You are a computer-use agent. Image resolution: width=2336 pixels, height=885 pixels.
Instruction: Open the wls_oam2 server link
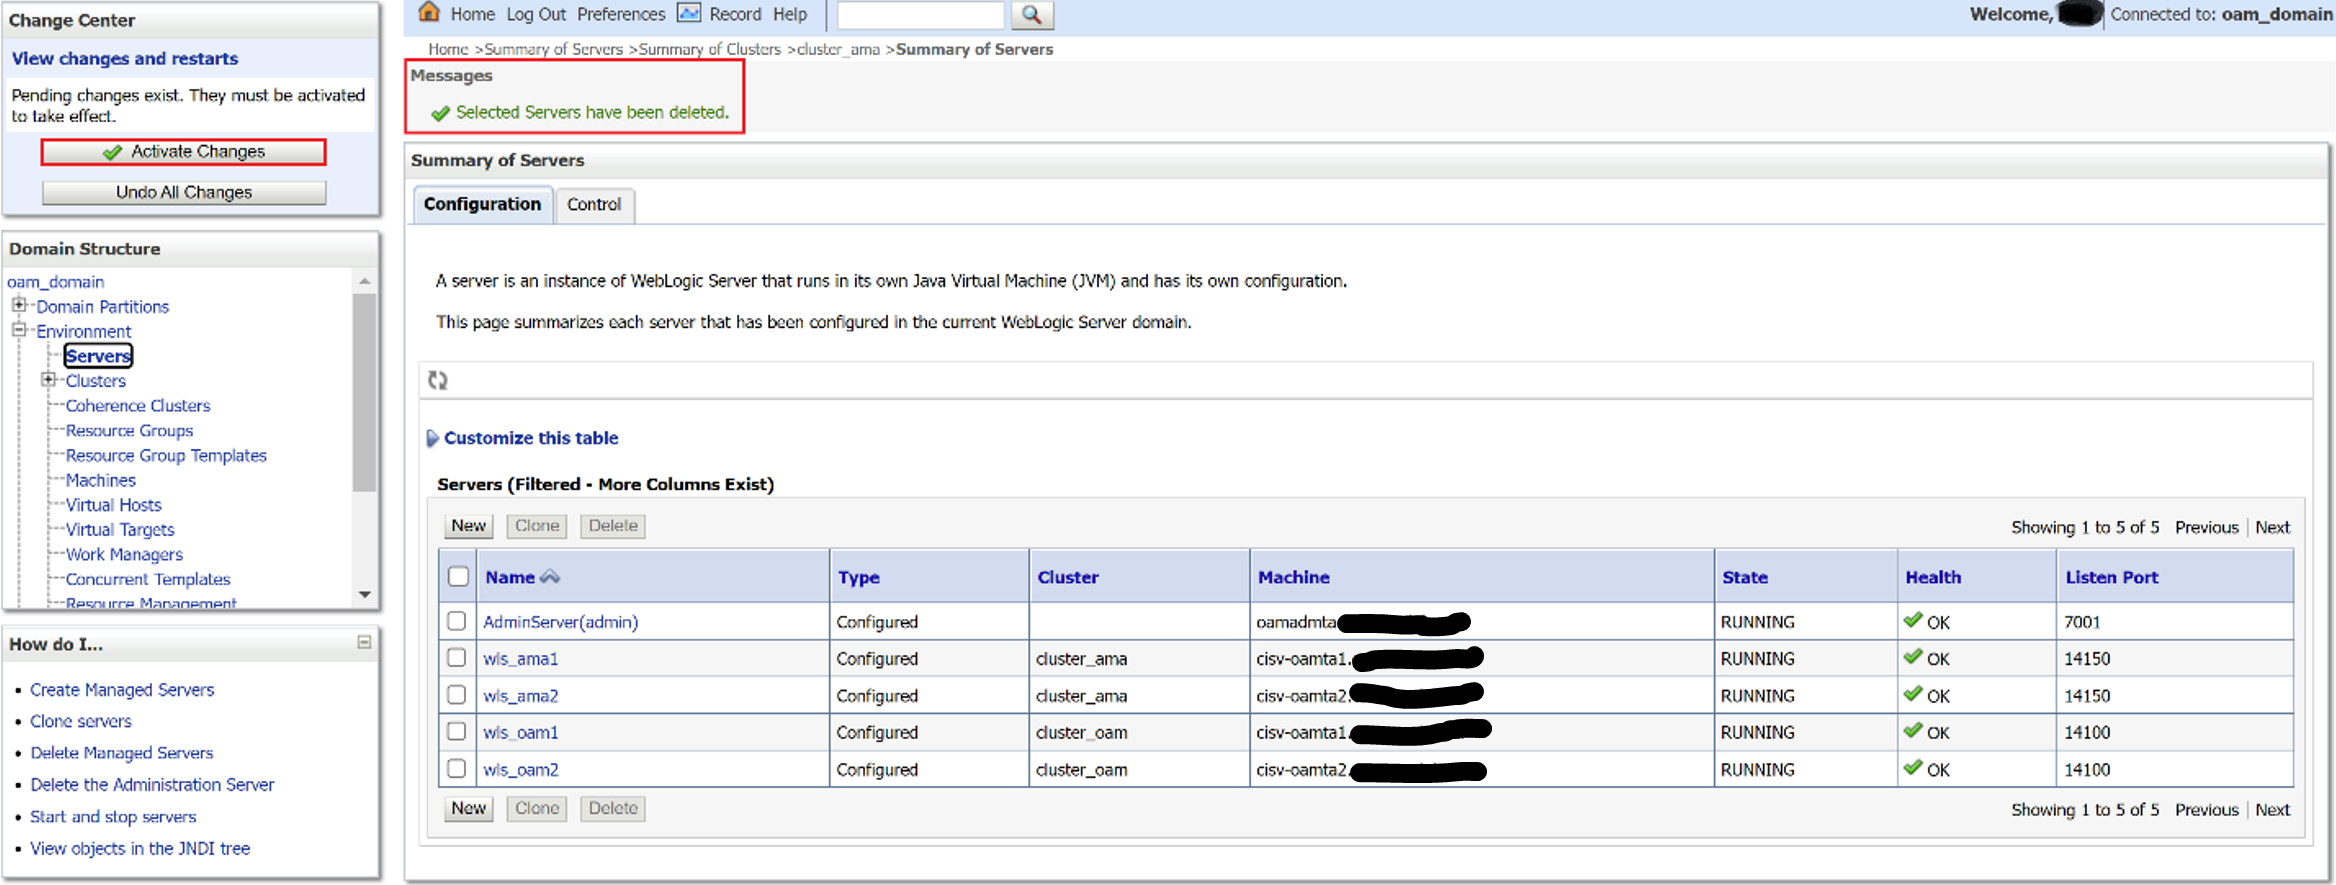pos(521,770)
